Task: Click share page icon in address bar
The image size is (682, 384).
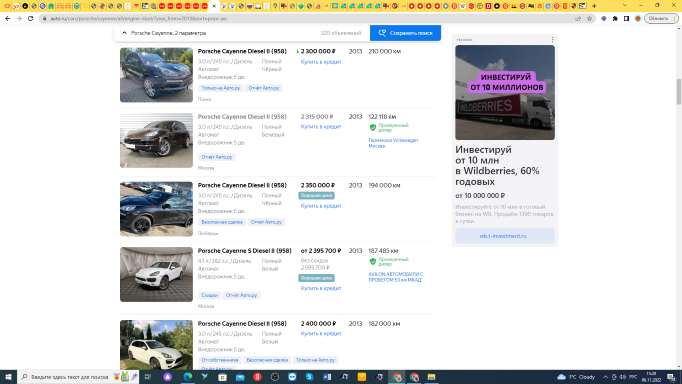Action: (578, 19)
